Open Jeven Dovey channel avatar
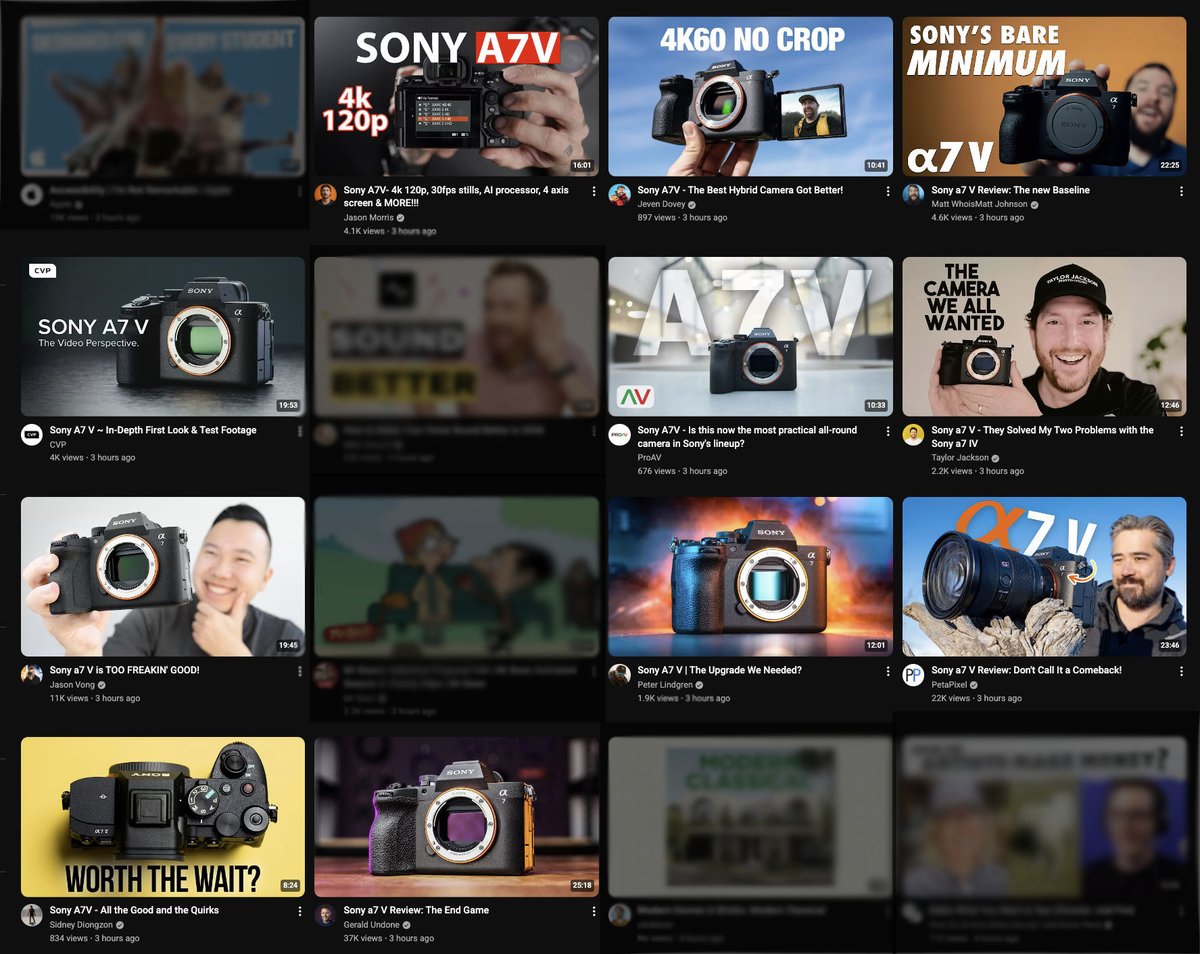 pos(619,194)
